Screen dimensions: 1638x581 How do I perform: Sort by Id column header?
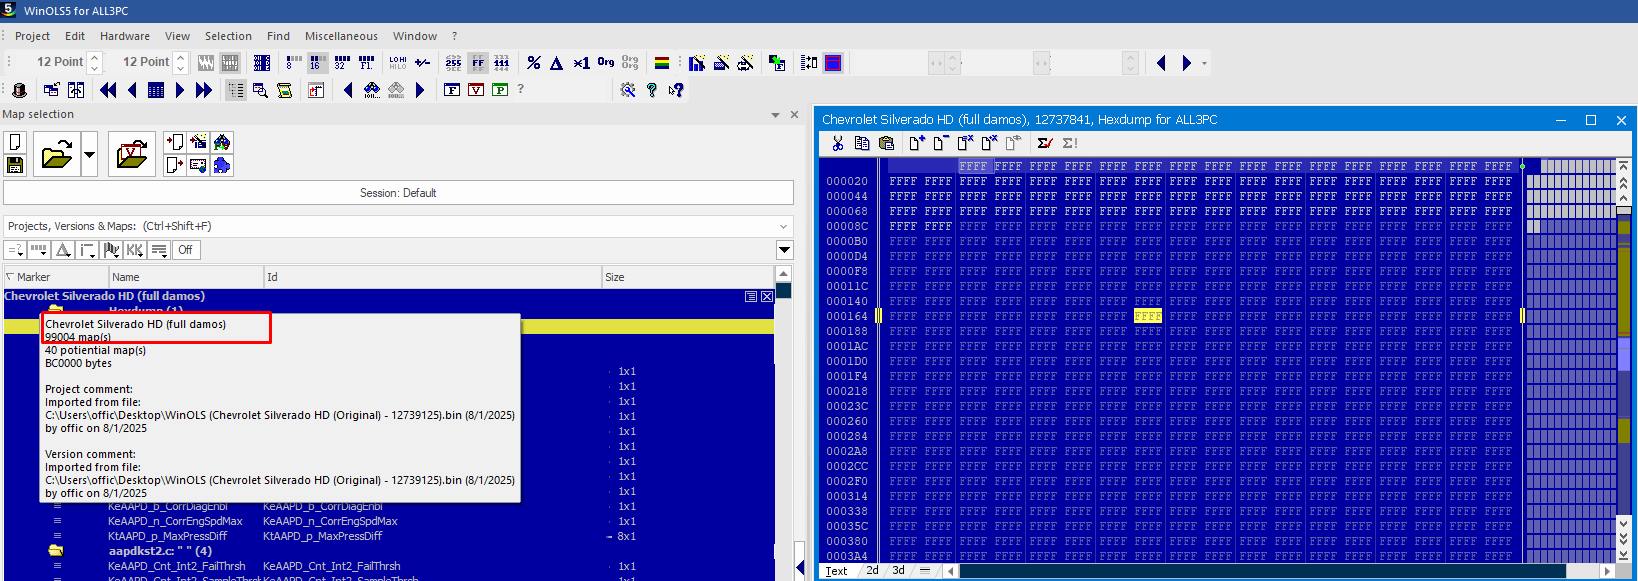click(x=432, y=277)
